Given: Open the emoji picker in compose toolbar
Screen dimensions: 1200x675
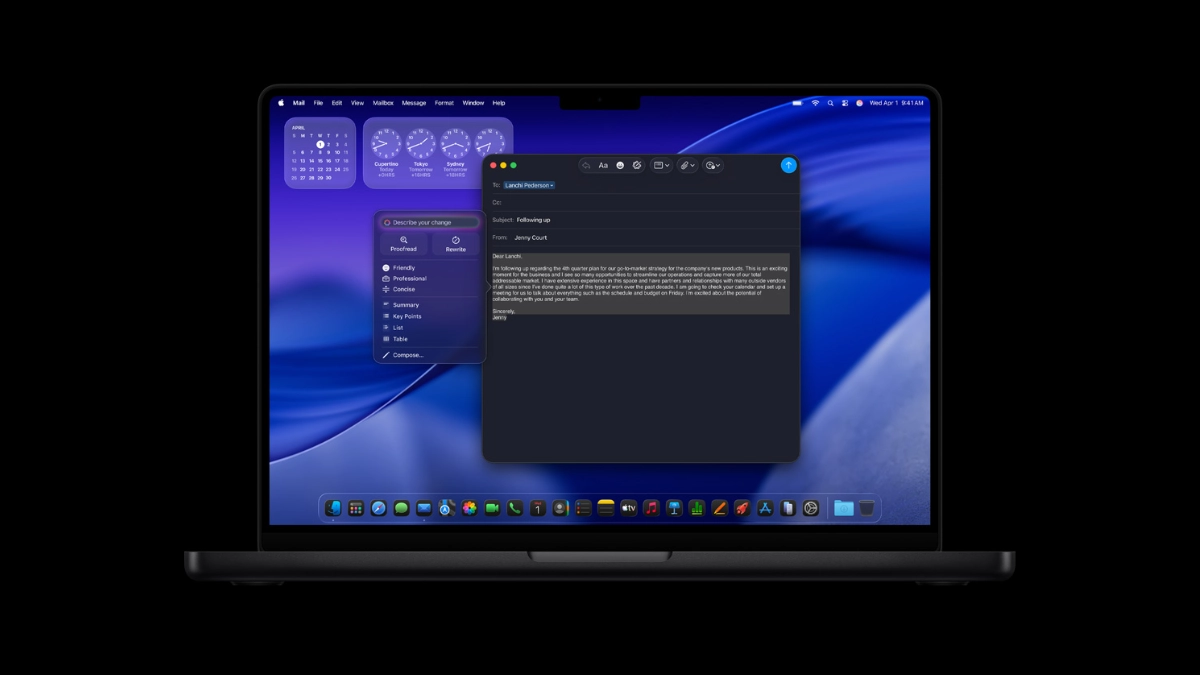Looking at the screenshot, I should 620,165.
